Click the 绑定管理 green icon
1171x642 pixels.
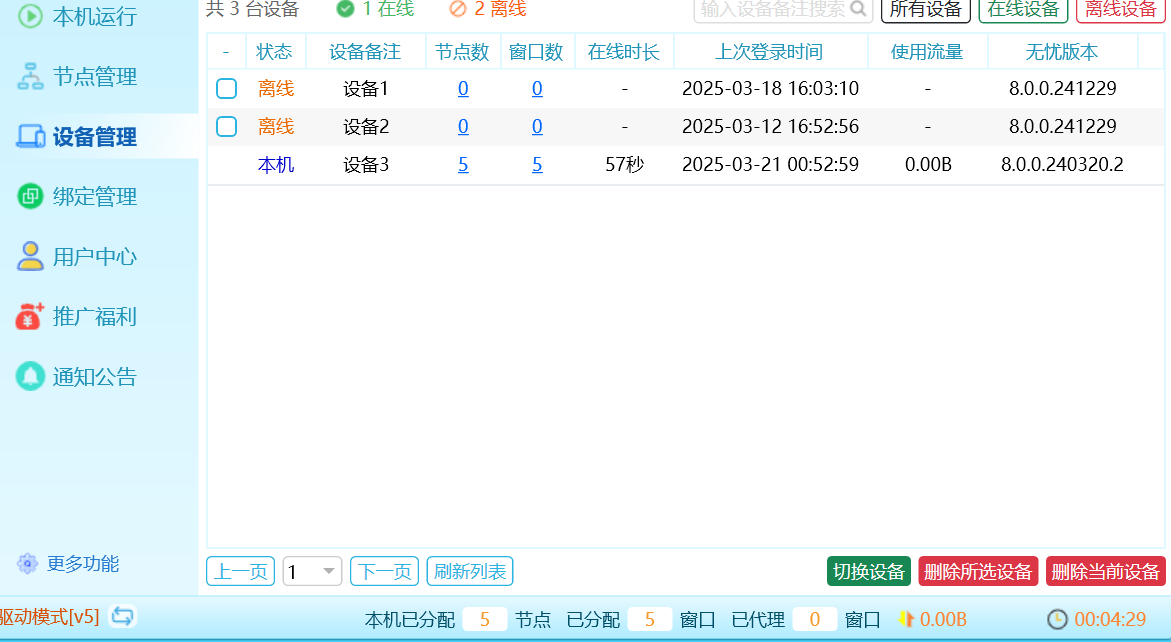click(31, 197)
